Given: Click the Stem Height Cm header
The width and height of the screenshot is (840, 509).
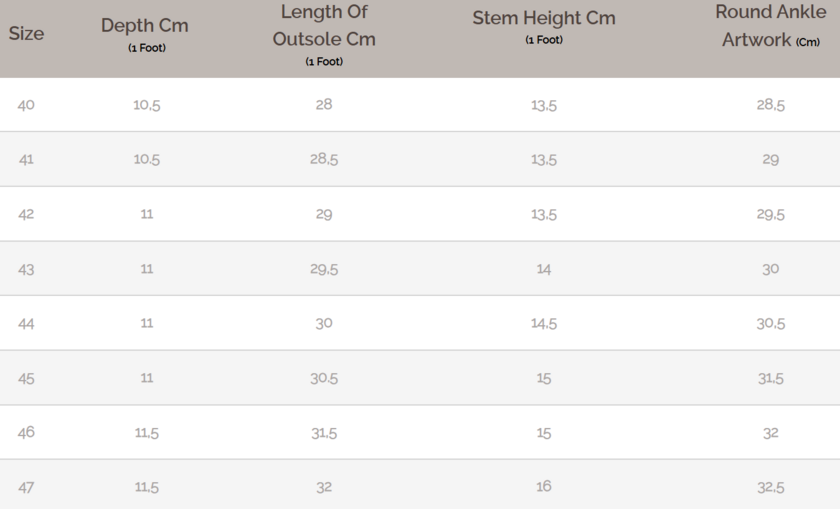Looking at the screenshot, I should tap(544, 19).
